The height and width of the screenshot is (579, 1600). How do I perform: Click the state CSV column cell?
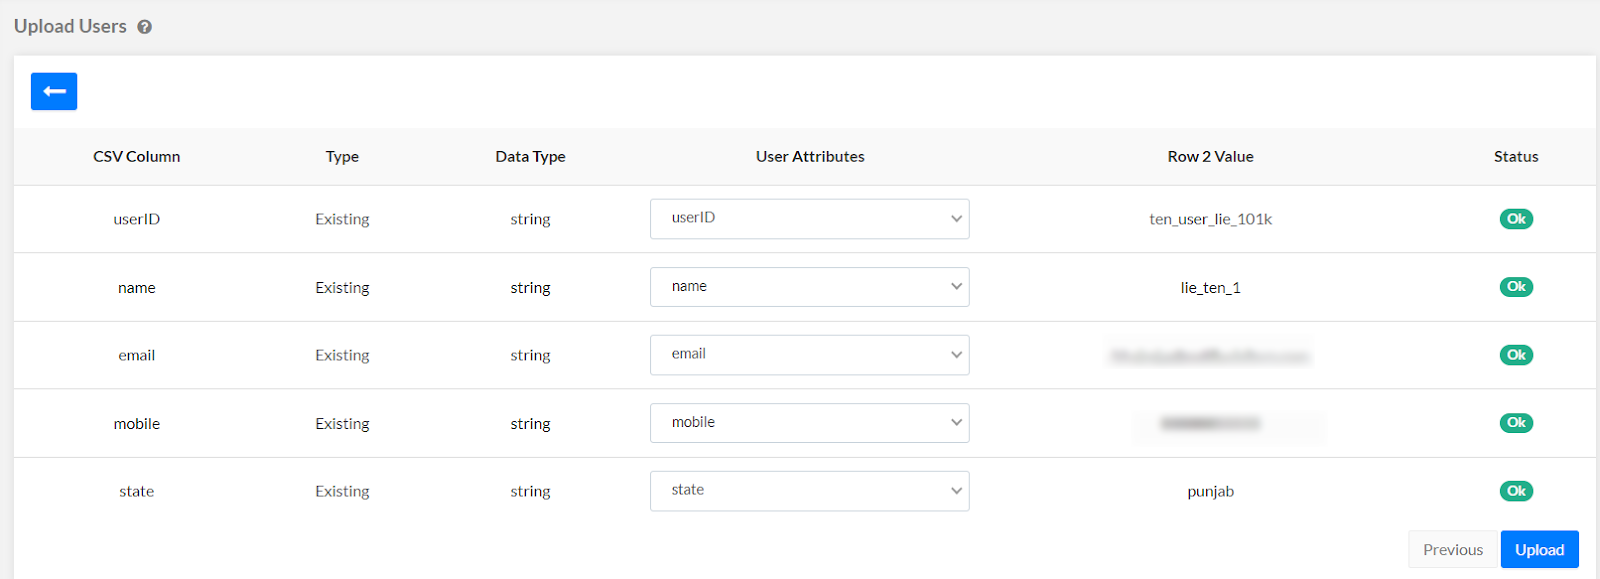tap(137, 491)
